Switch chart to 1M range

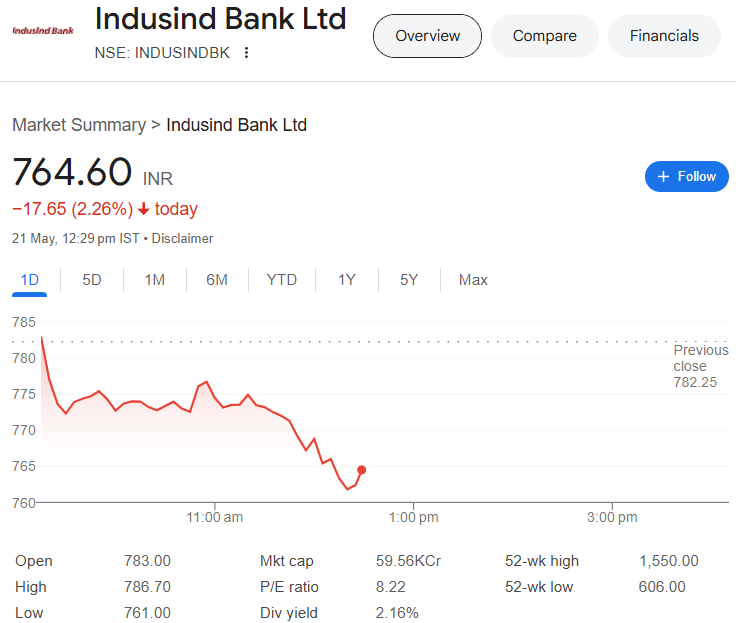click(x=154, y=280)
